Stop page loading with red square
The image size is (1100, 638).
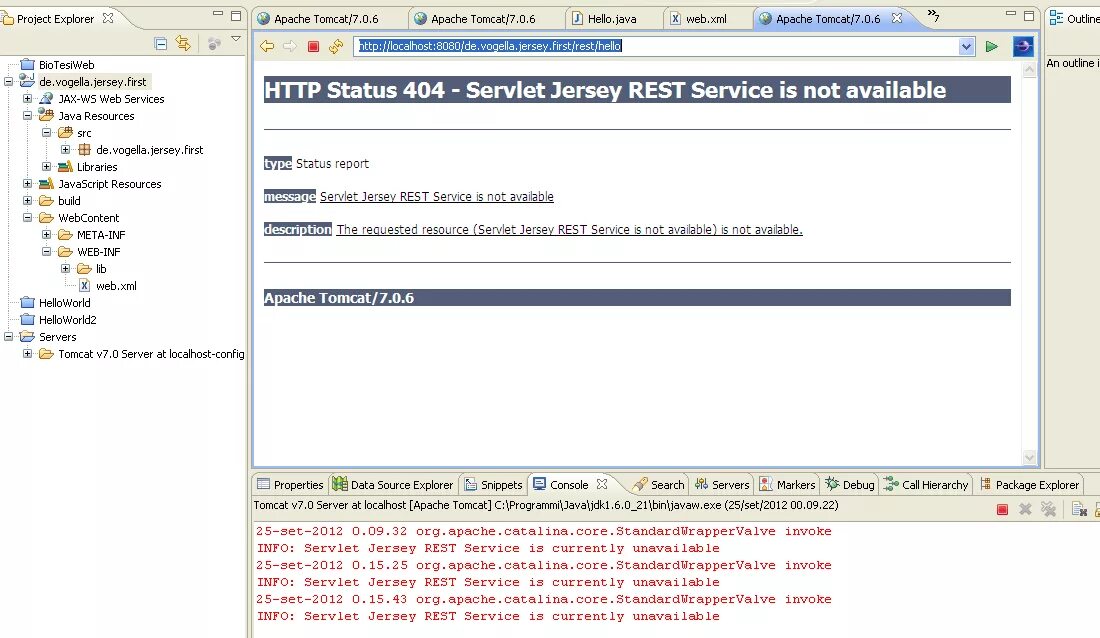[314, 46]
